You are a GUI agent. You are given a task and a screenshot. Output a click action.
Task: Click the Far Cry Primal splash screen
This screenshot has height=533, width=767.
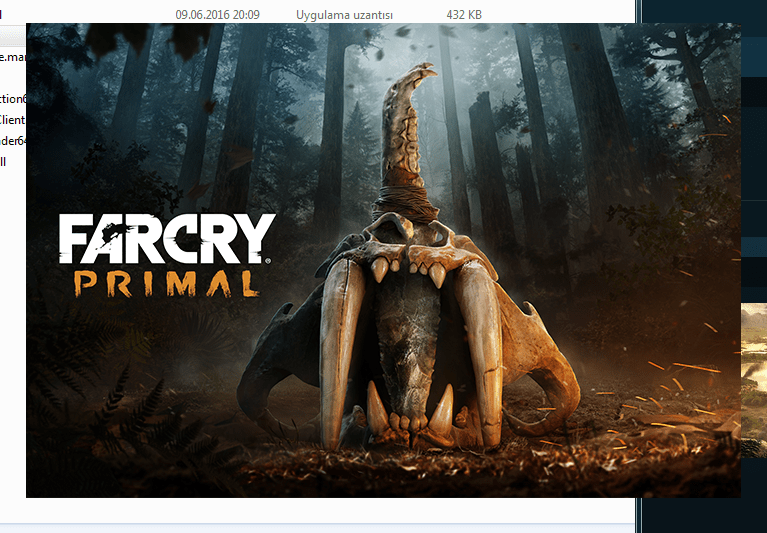coord(383,260)
